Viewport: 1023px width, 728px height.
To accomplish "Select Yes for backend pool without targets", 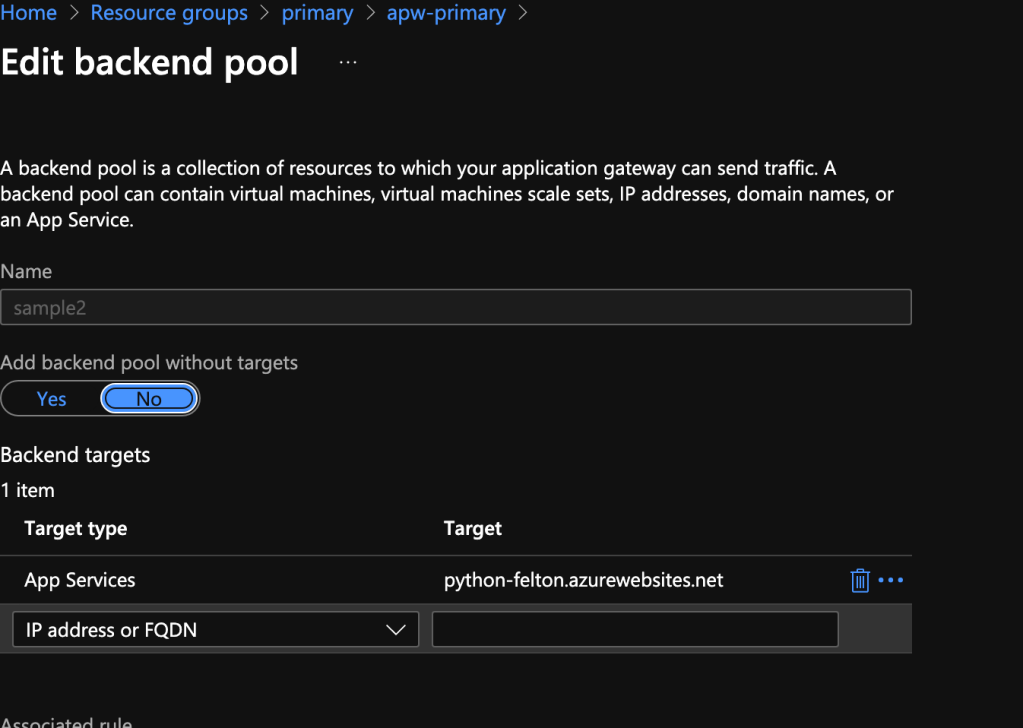I will 51,399.
